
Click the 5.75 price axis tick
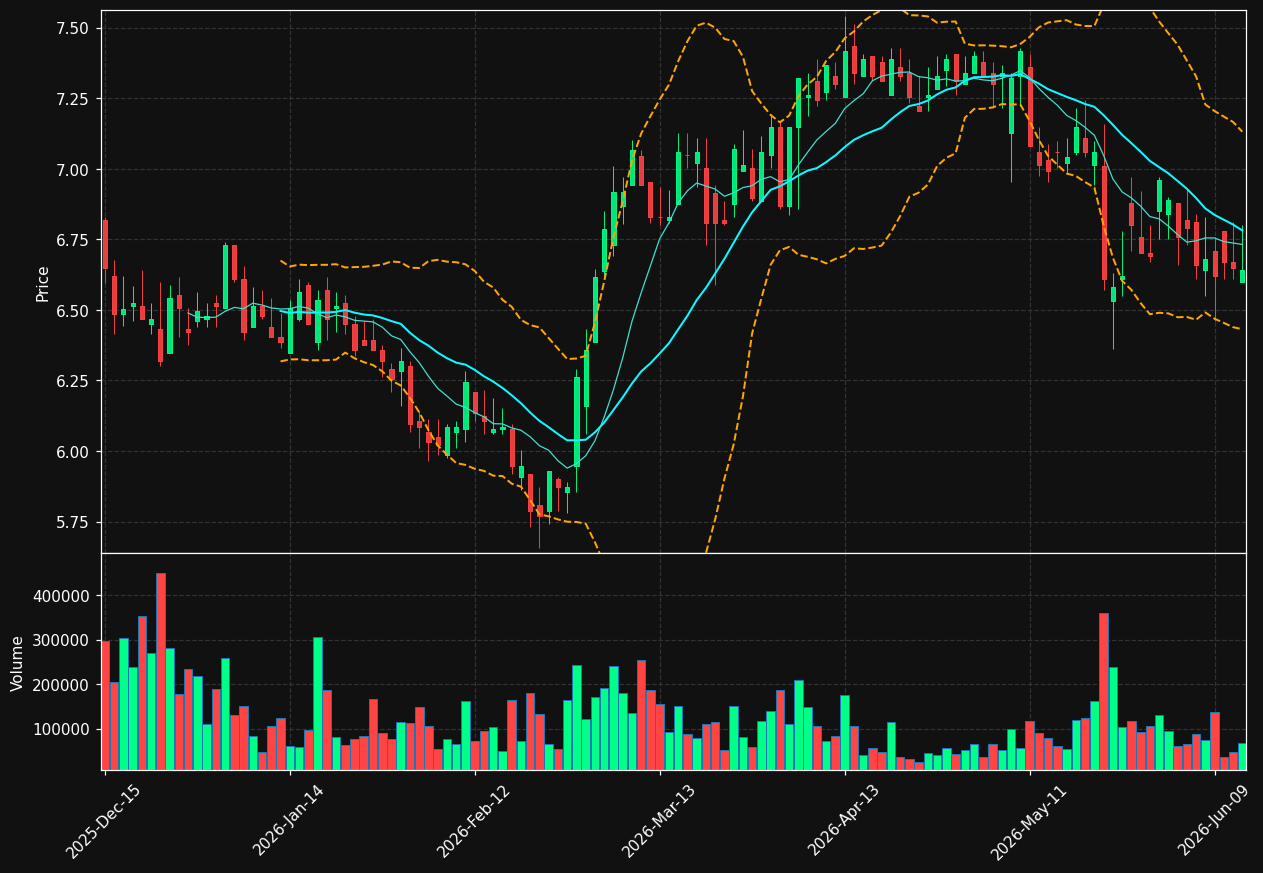pyautogui.click(x=73, y=522)
